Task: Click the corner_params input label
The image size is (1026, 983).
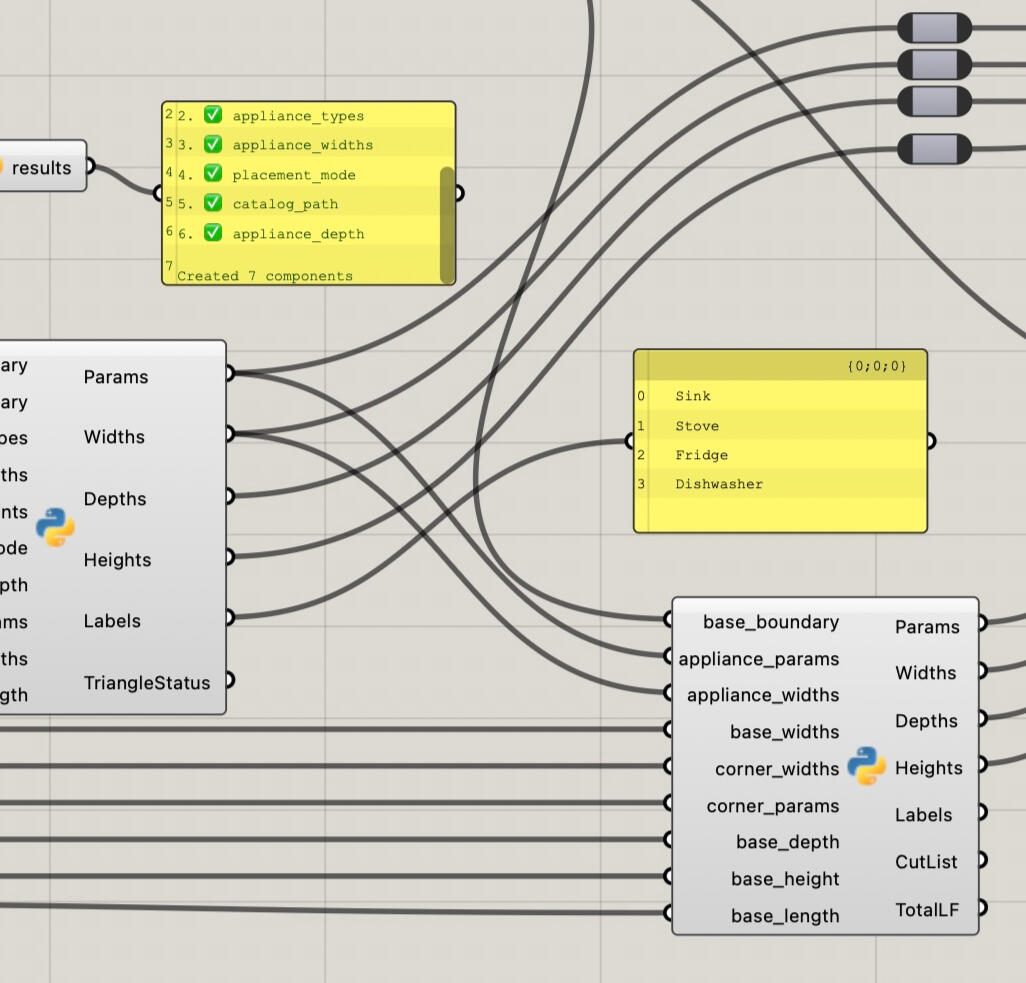Action: (772, 806)
